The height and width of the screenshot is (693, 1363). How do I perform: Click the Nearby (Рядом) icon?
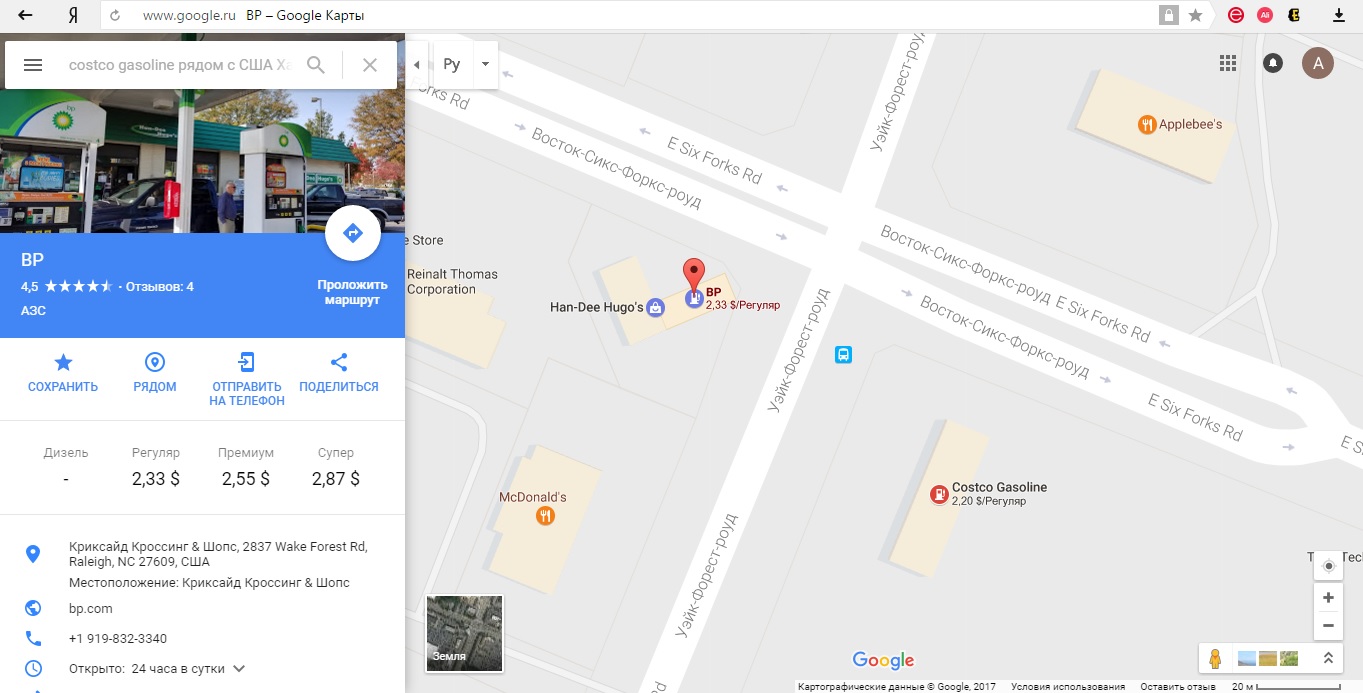tap(155, 362)
